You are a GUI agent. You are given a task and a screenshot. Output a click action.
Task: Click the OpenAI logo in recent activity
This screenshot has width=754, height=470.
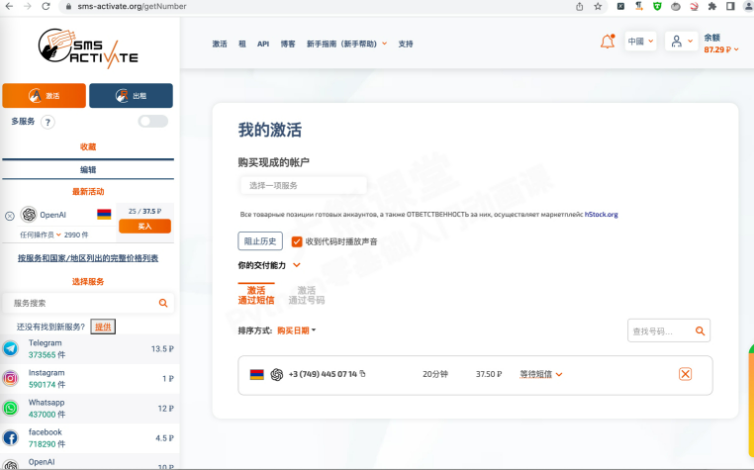[29, 215]
